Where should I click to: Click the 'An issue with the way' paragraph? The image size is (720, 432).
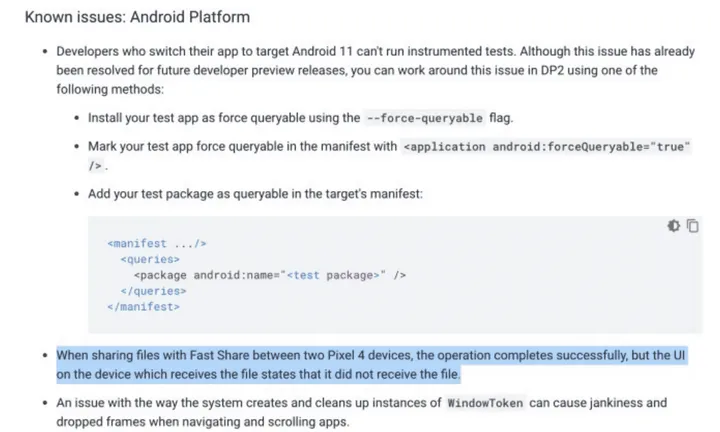pos(360,412)
